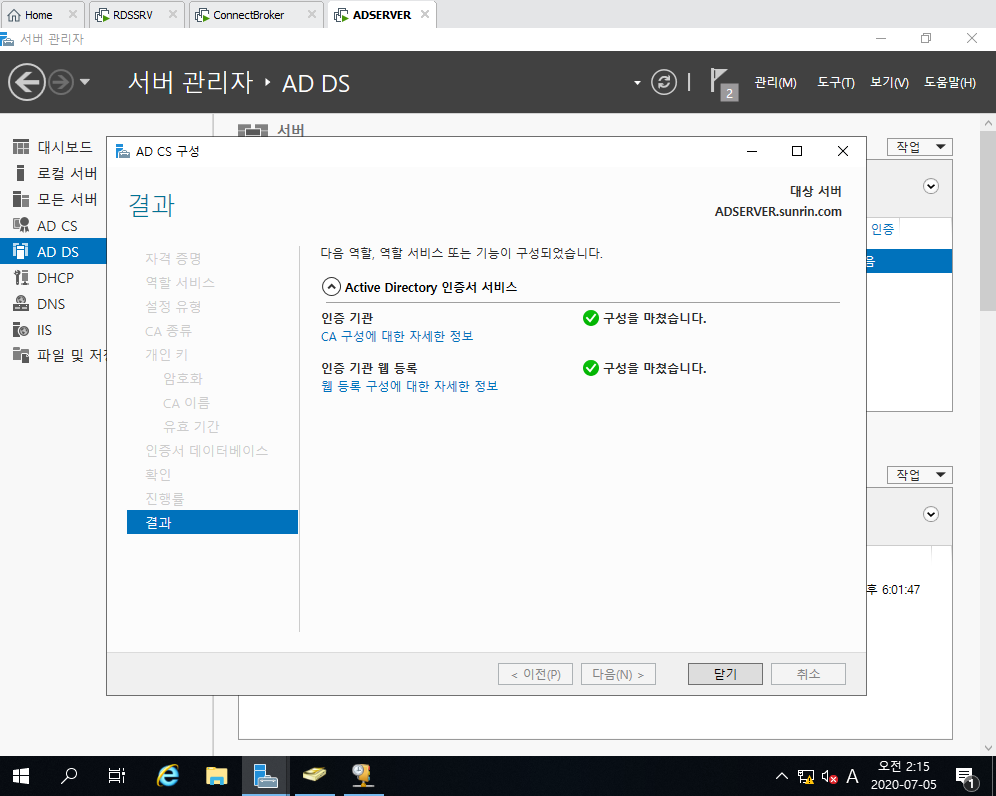Open the 도구(T) menu

point(835,83)
